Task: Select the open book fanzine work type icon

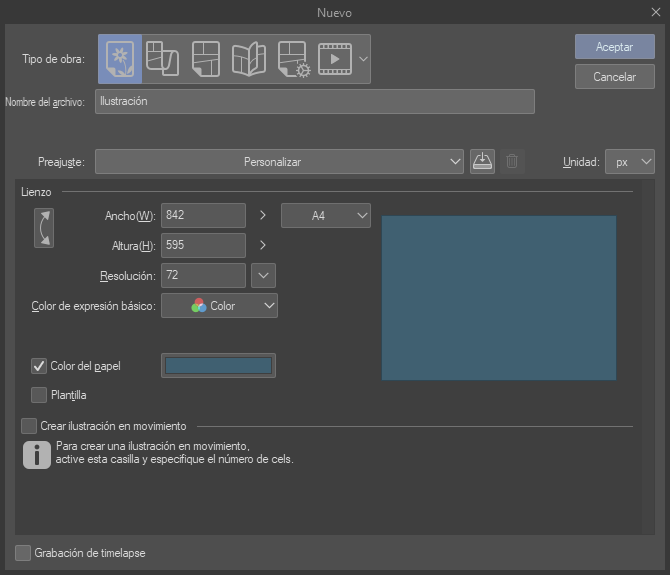Action: tap(248, 59)
